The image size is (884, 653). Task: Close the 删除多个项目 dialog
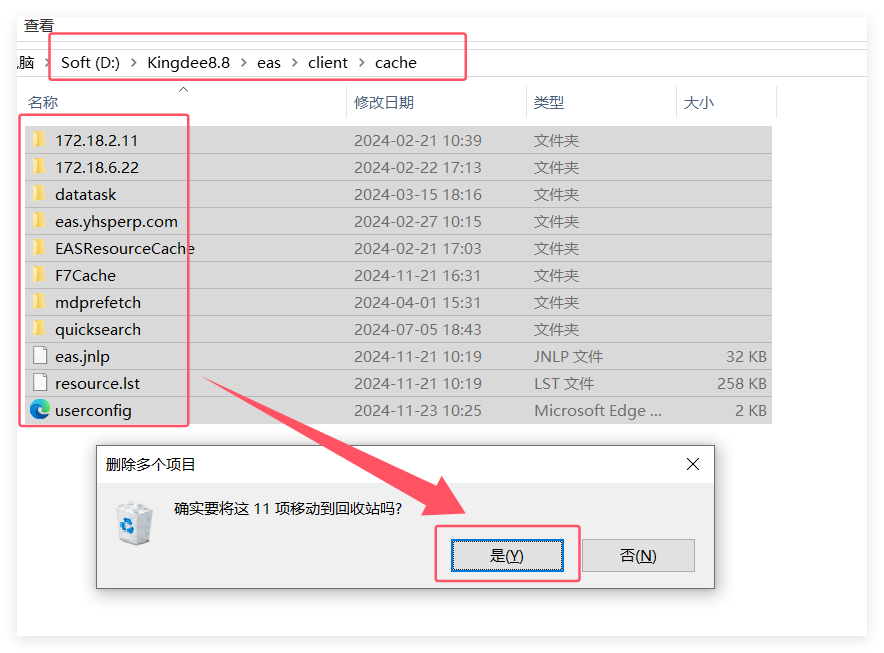[693, 464]
